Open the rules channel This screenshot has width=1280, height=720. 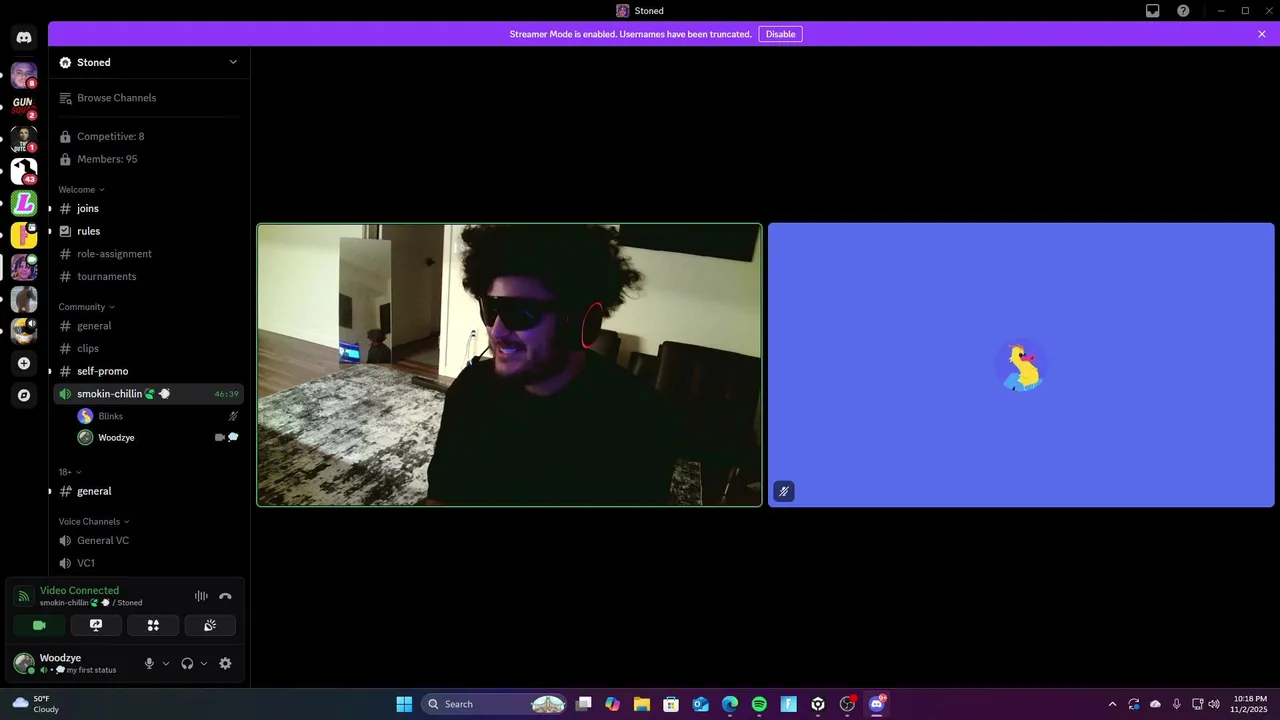148,231
